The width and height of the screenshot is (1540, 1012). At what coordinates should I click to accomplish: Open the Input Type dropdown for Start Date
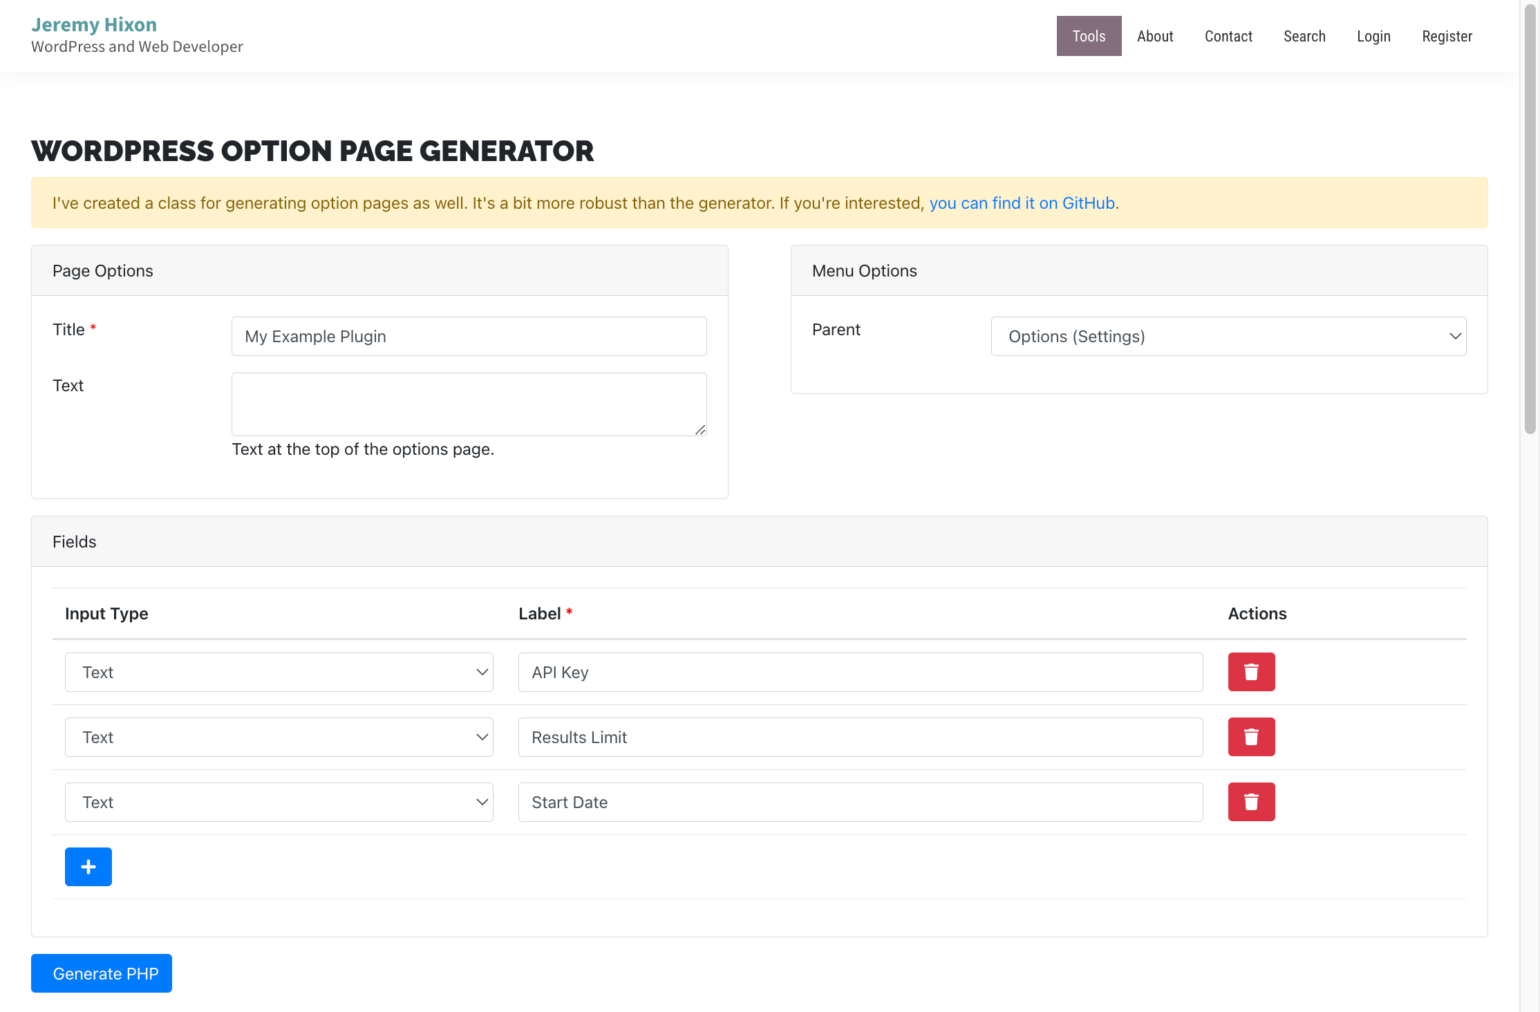pos(279,801)
